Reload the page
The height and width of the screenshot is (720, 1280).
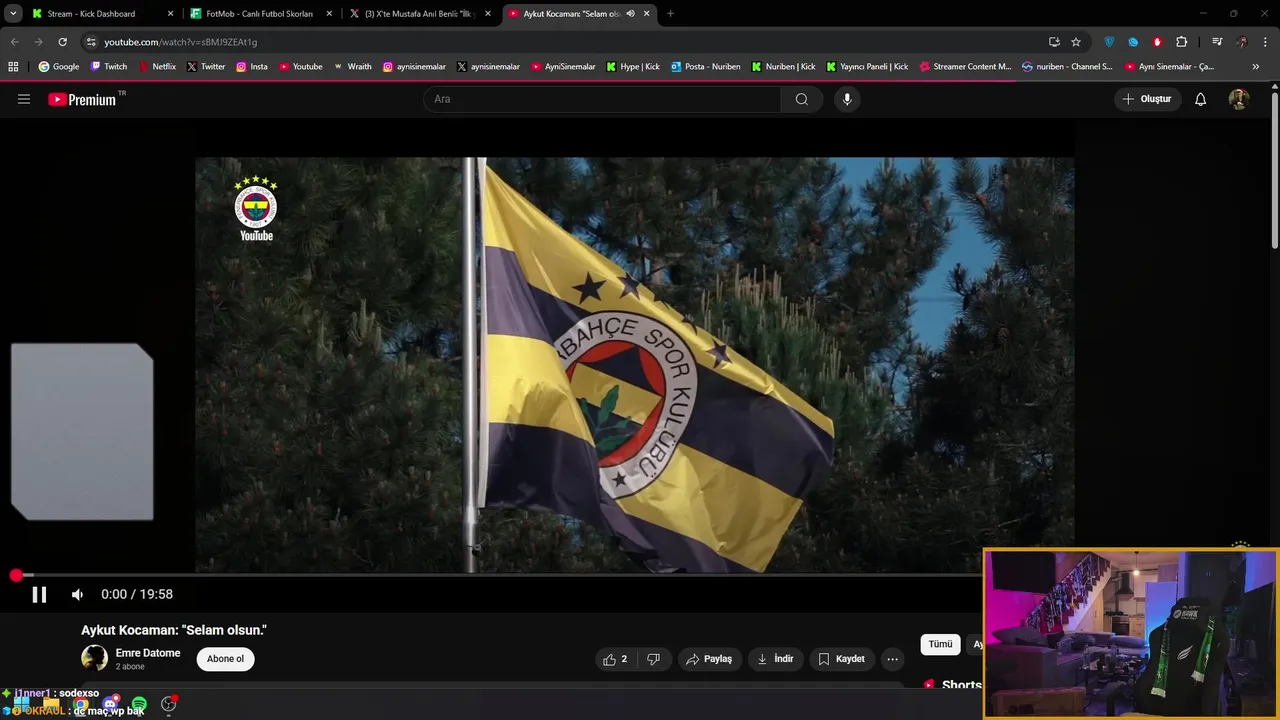coord(62,42)
